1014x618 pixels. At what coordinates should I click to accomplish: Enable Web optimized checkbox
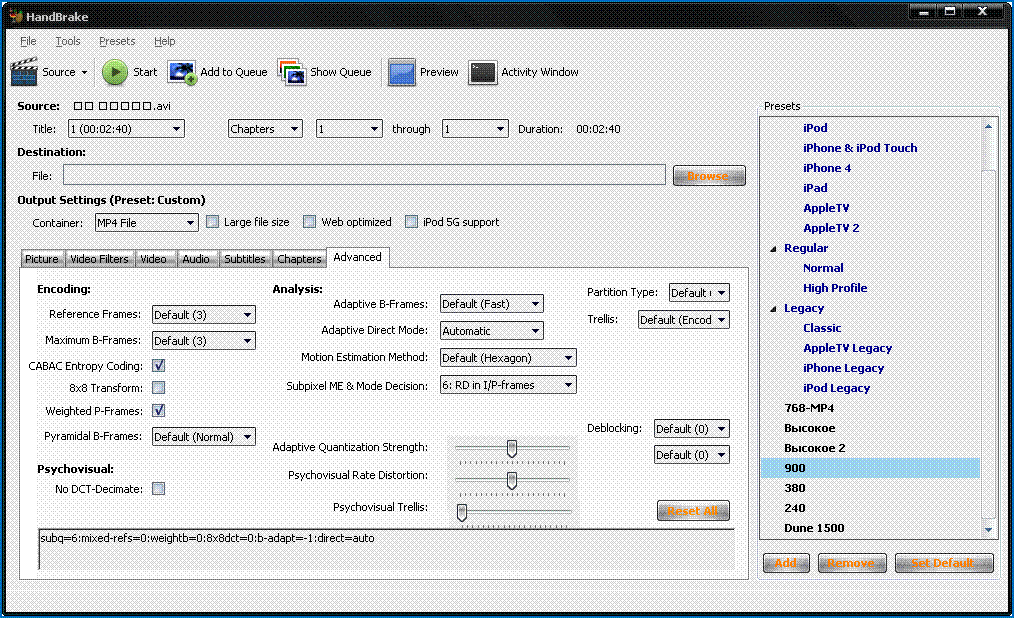[310, 222]
